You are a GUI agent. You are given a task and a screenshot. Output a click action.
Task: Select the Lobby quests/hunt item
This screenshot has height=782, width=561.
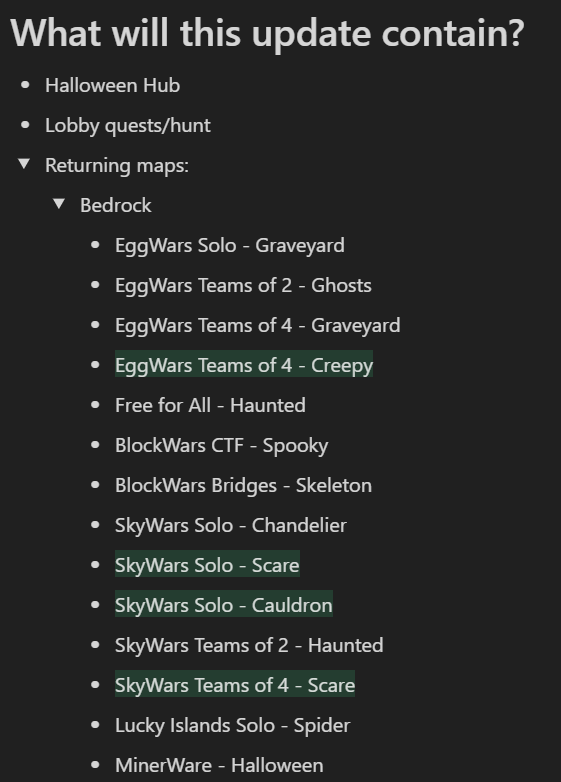pos(128,126)
